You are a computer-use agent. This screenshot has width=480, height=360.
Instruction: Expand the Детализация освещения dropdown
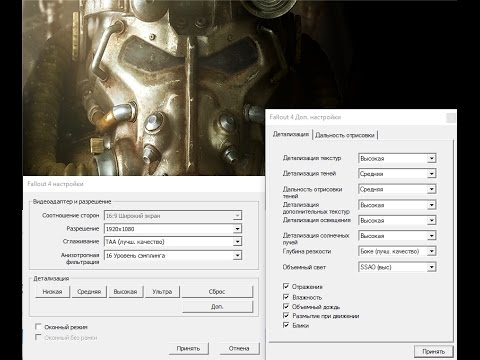point(397,220)
